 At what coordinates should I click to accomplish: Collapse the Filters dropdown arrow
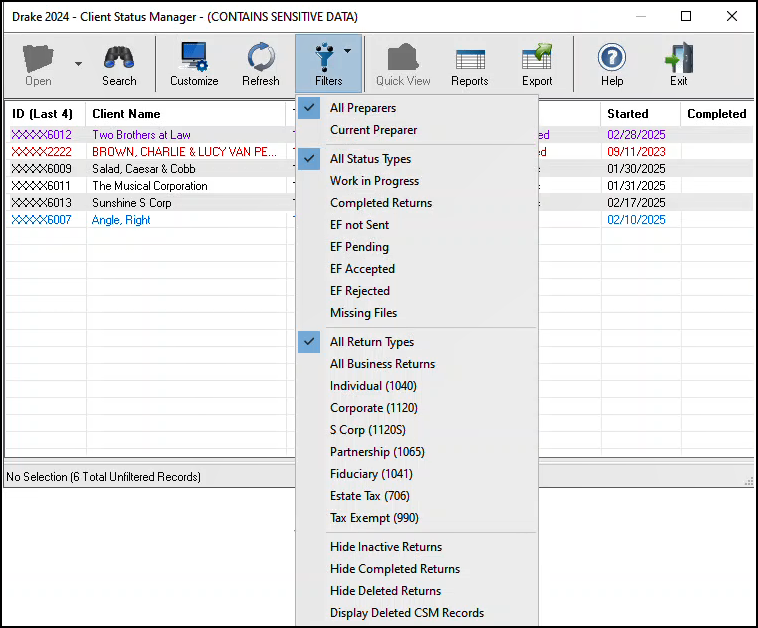[348, 51]
